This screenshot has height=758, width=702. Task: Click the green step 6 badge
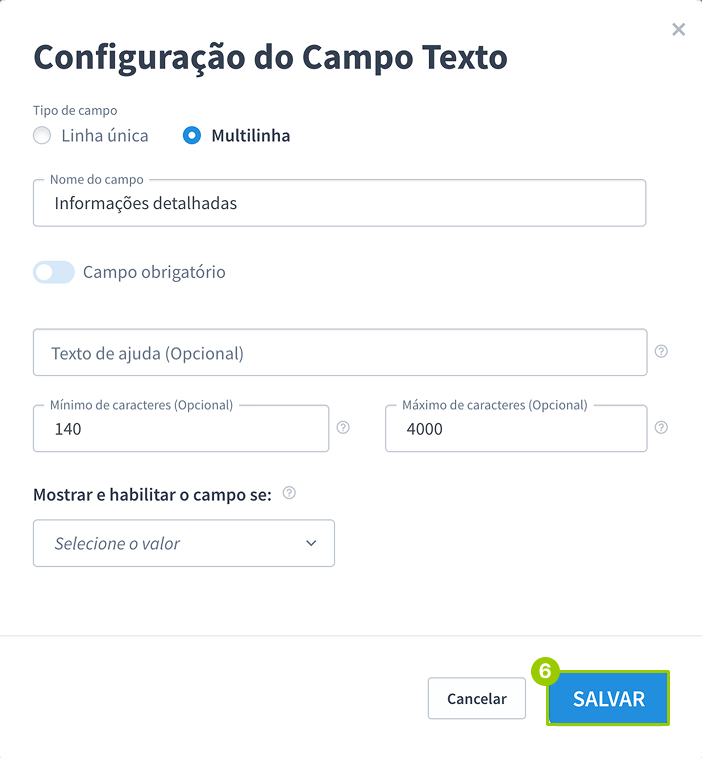[x=545, y=671]
